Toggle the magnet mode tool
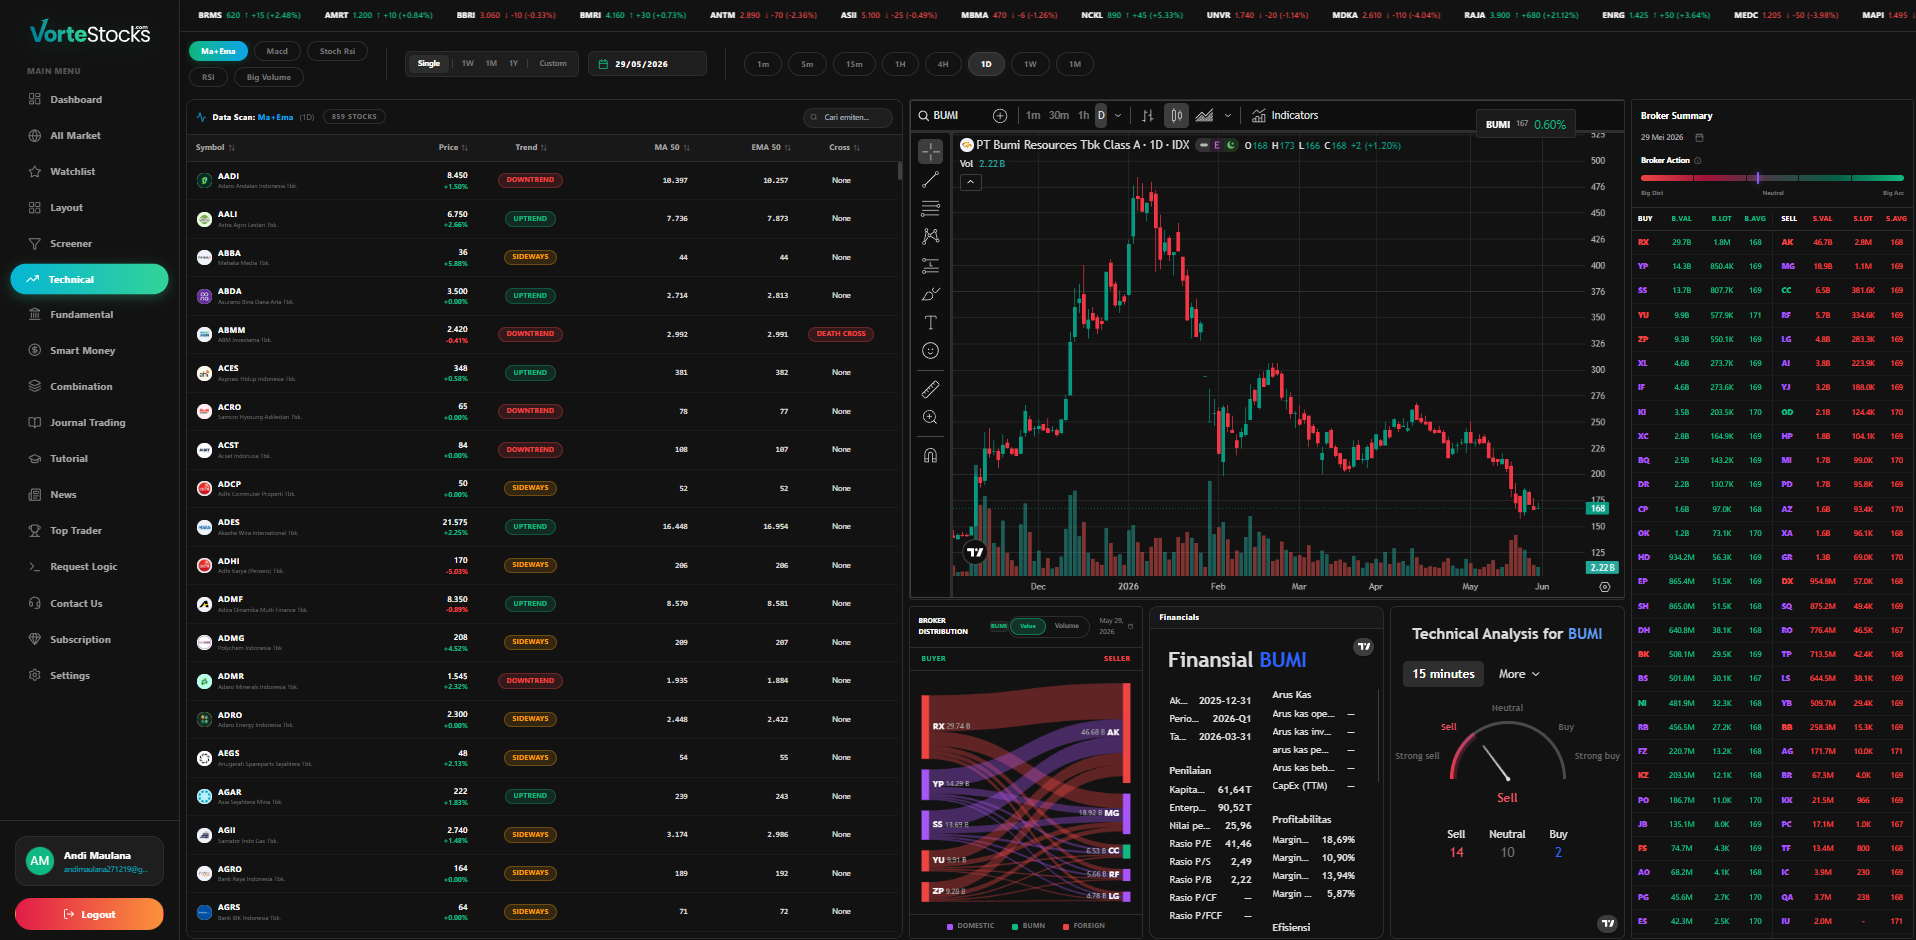 pos(930,455)
